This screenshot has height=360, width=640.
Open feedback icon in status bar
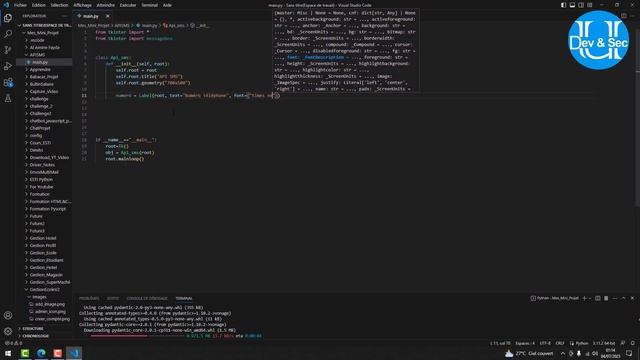pos(623,343)
